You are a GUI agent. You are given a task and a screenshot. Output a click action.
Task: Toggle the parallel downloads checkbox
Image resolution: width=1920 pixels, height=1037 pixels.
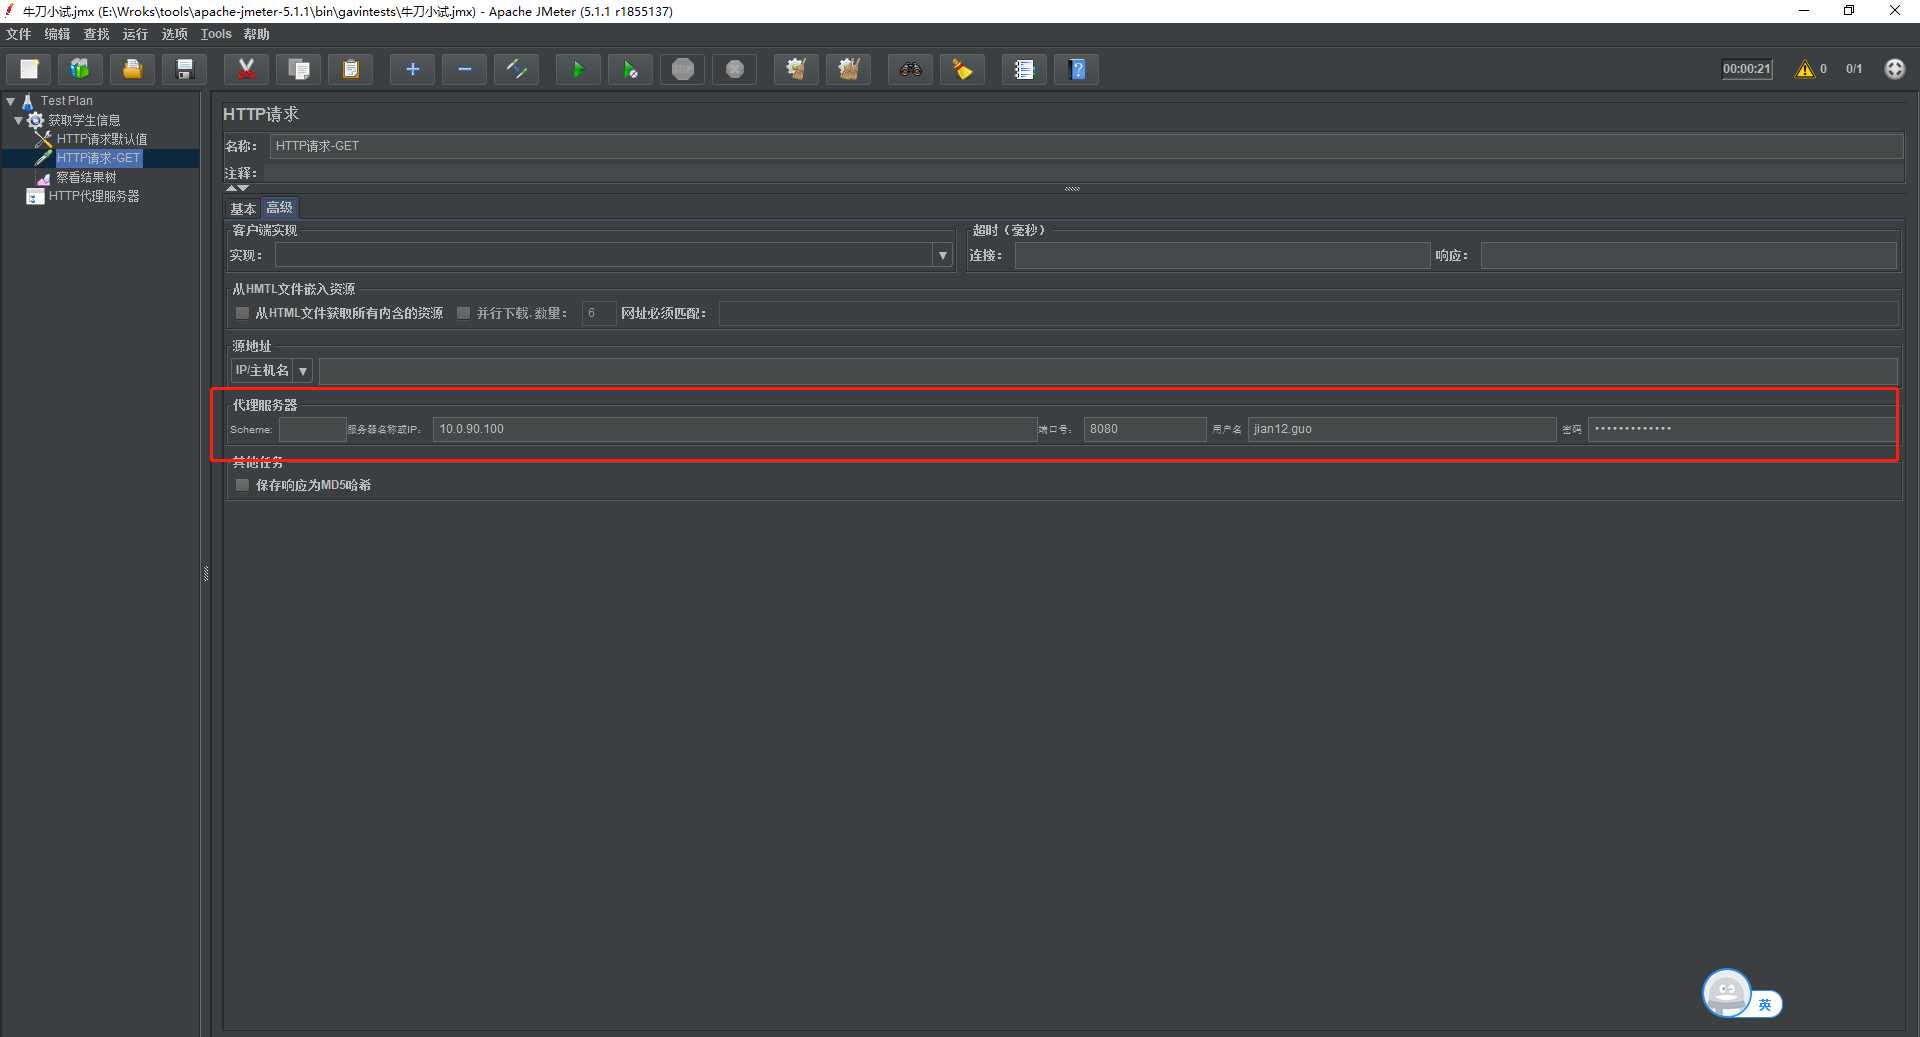click(463, 313)
